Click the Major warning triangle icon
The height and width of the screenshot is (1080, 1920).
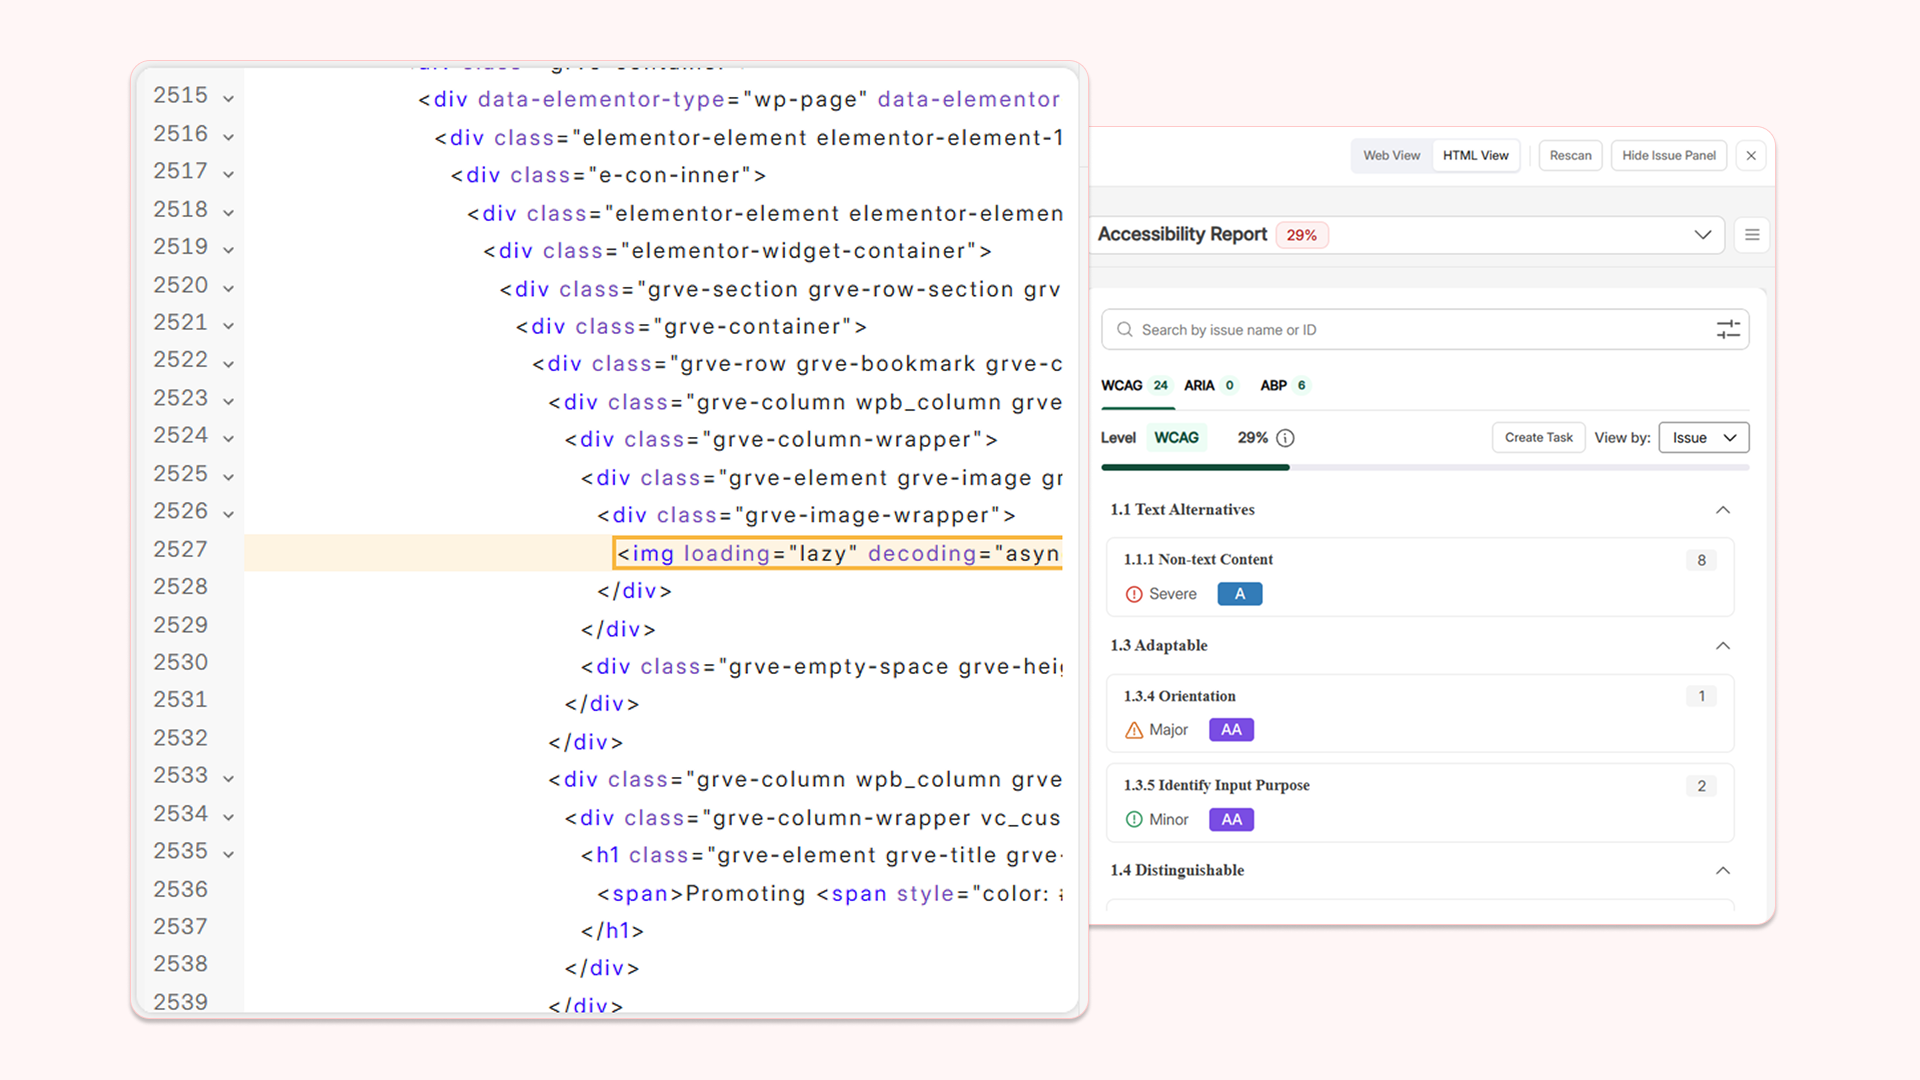coord(1134,731)
